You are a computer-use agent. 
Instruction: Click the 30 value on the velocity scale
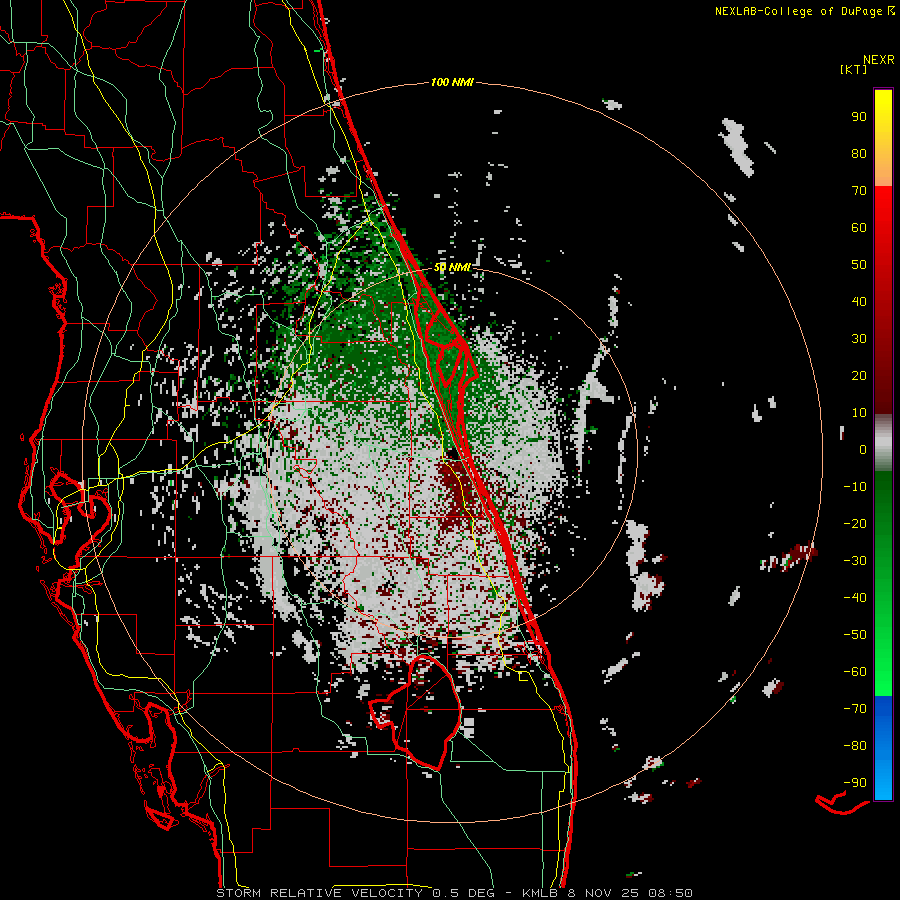click(x=859, y=339)
